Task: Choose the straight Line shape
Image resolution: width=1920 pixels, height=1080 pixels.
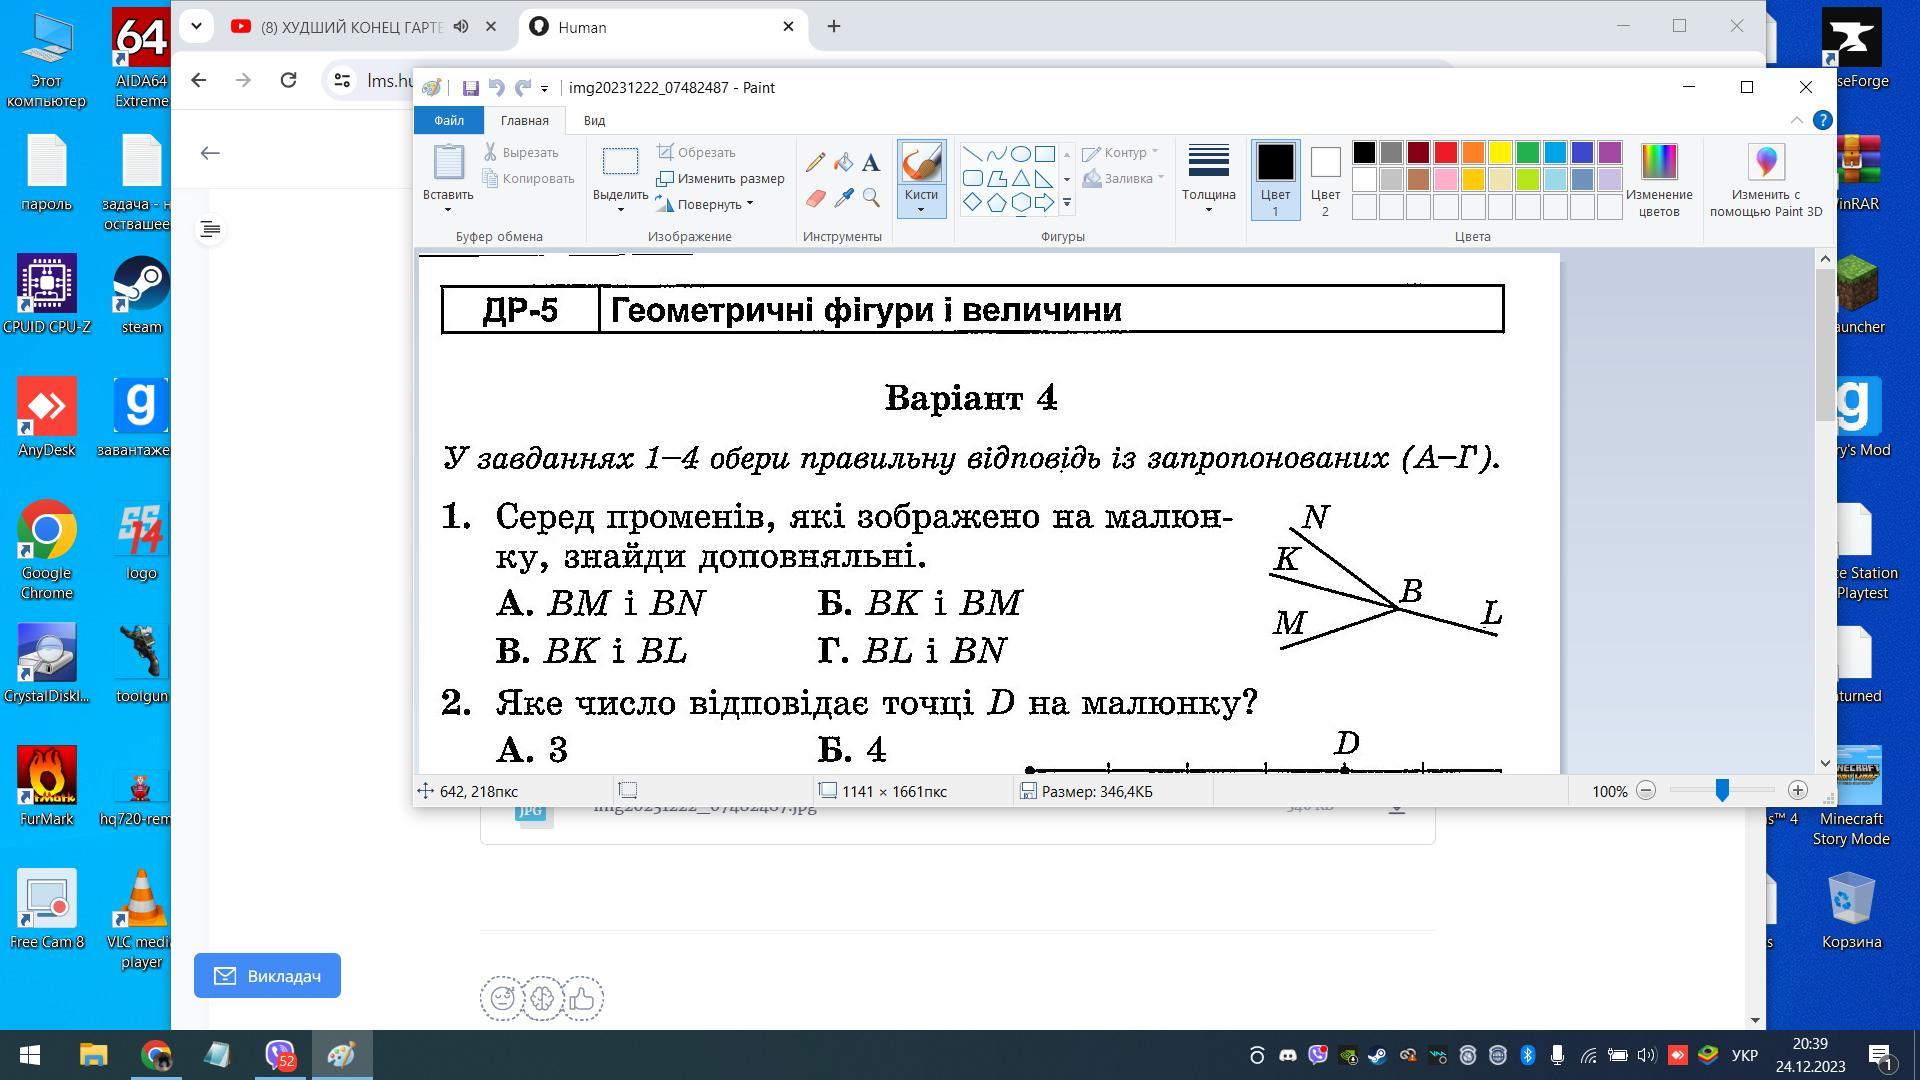Action: point(972,154)
